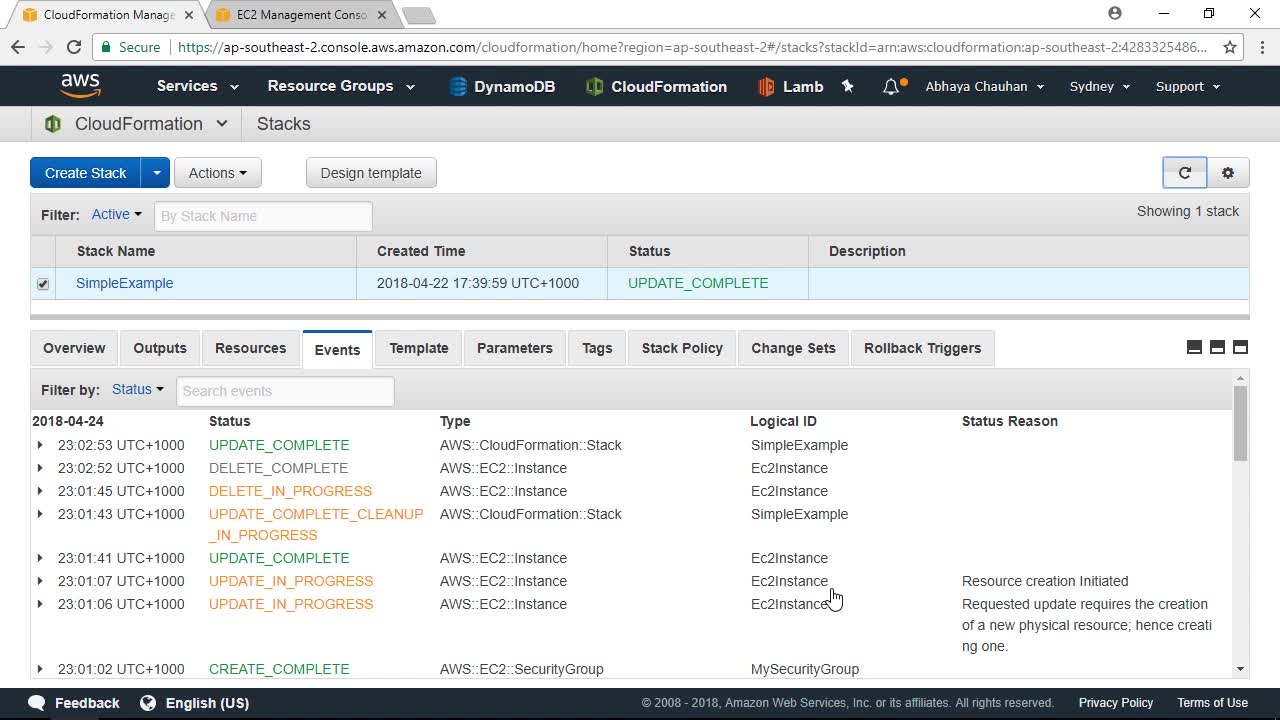This screenshot has height=720, width=1280.
Task: Switch to the Parameters tab
Action: coord(515,348)
